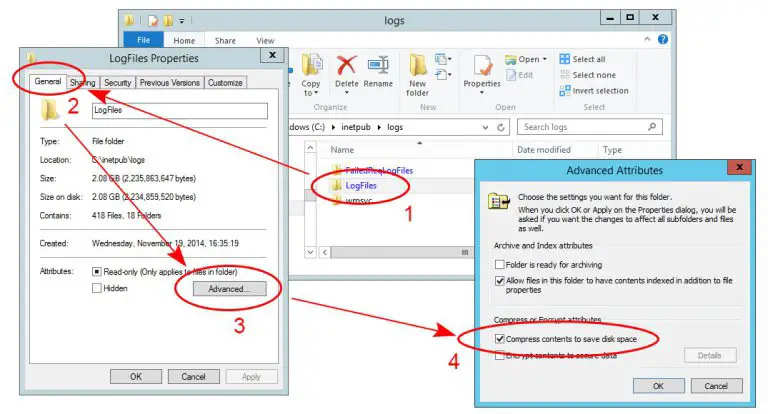Image resolution: width=768 pixels, height=414 pixels.
Task: Open the dropdown arrow next to Open
Action: click(x=545, y=59)
